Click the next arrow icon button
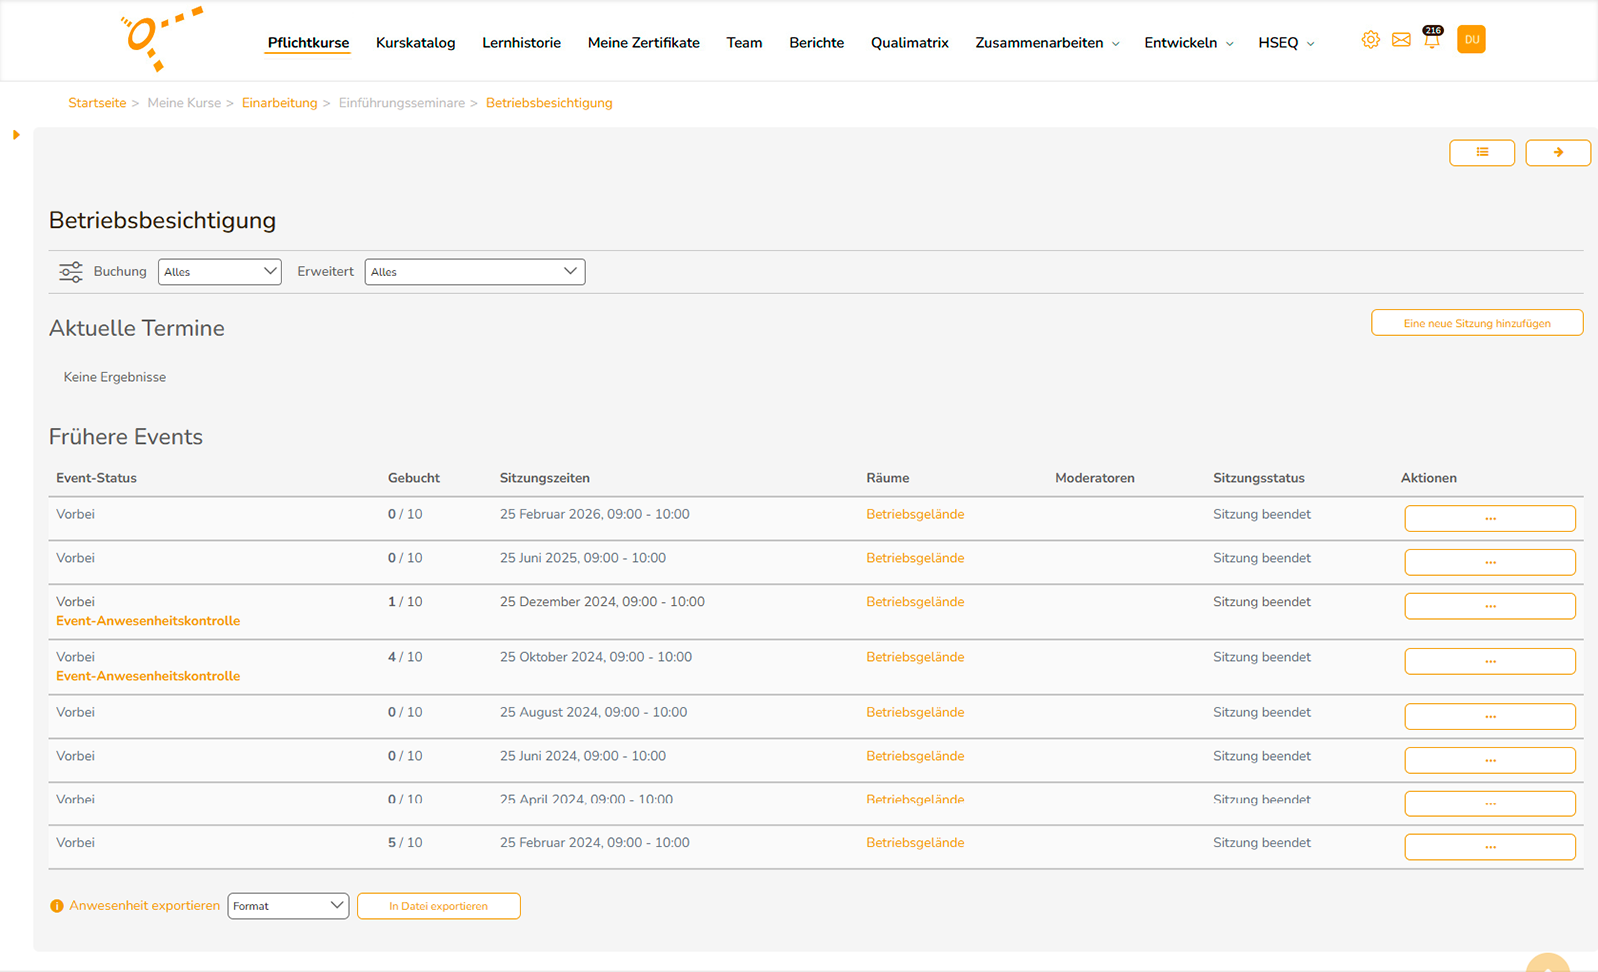The height and width of the screenshot is (972, 1598). click(1558, 152)
